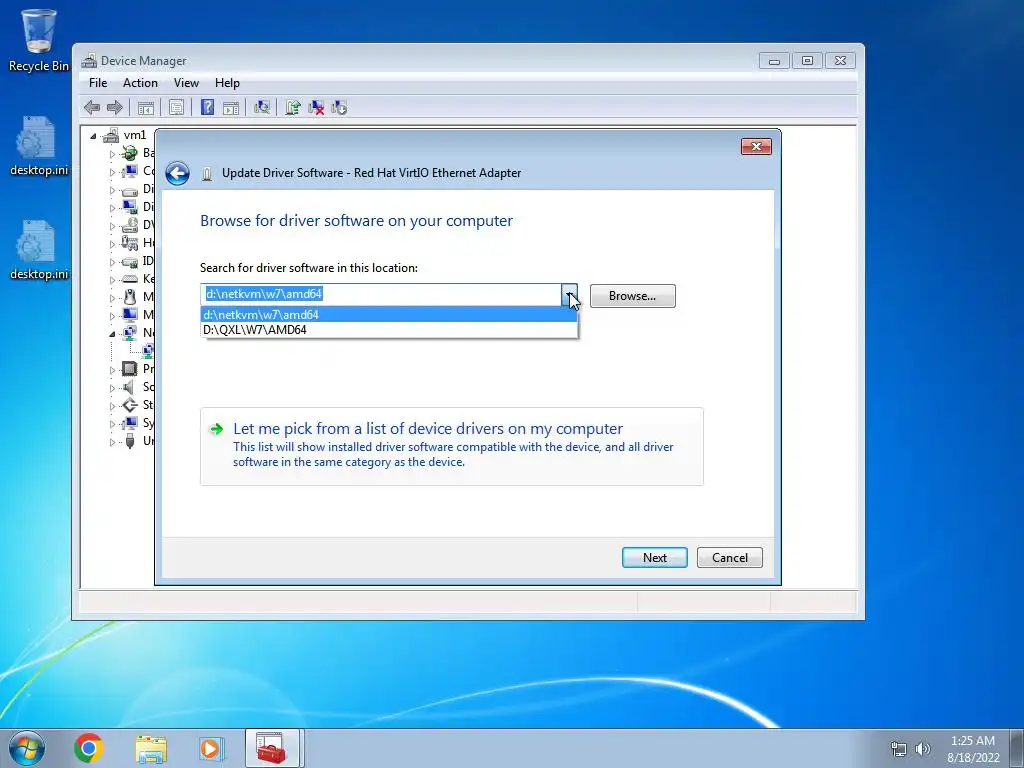
Task: Expand the Computer category triangle in device tree
Action: (x=112, y=172)
